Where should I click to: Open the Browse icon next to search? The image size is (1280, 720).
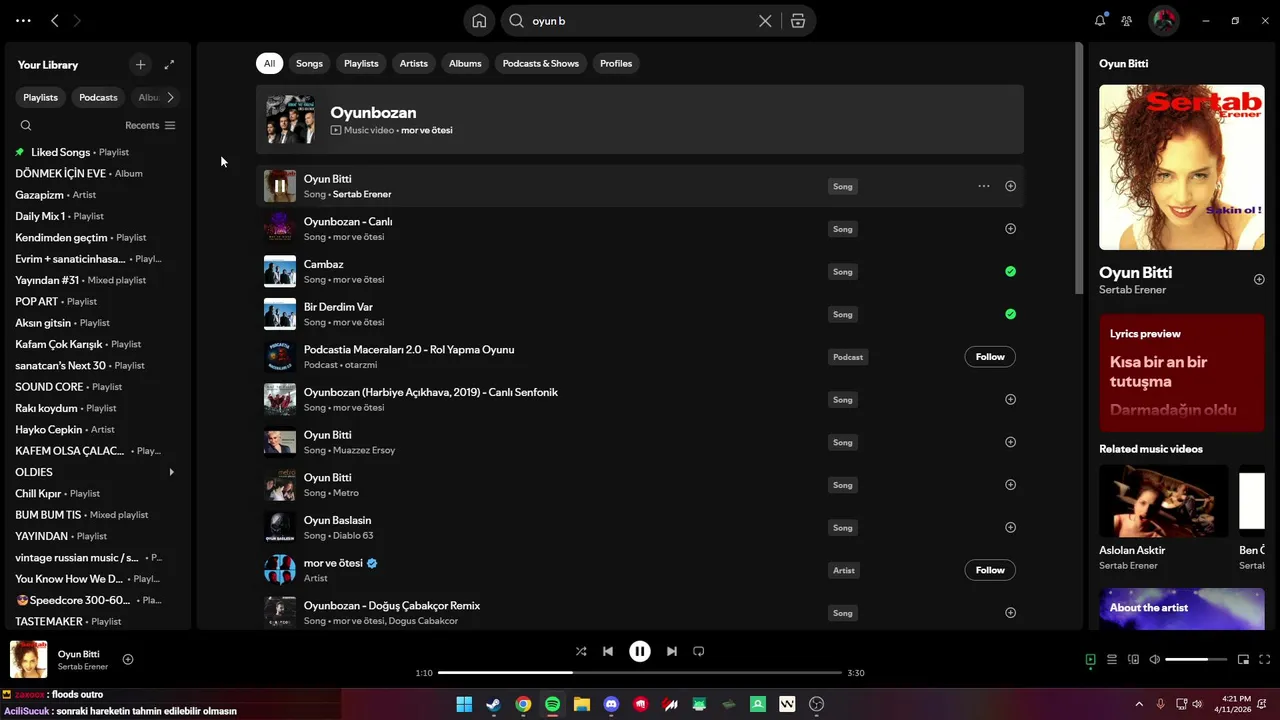pos(798,21)
